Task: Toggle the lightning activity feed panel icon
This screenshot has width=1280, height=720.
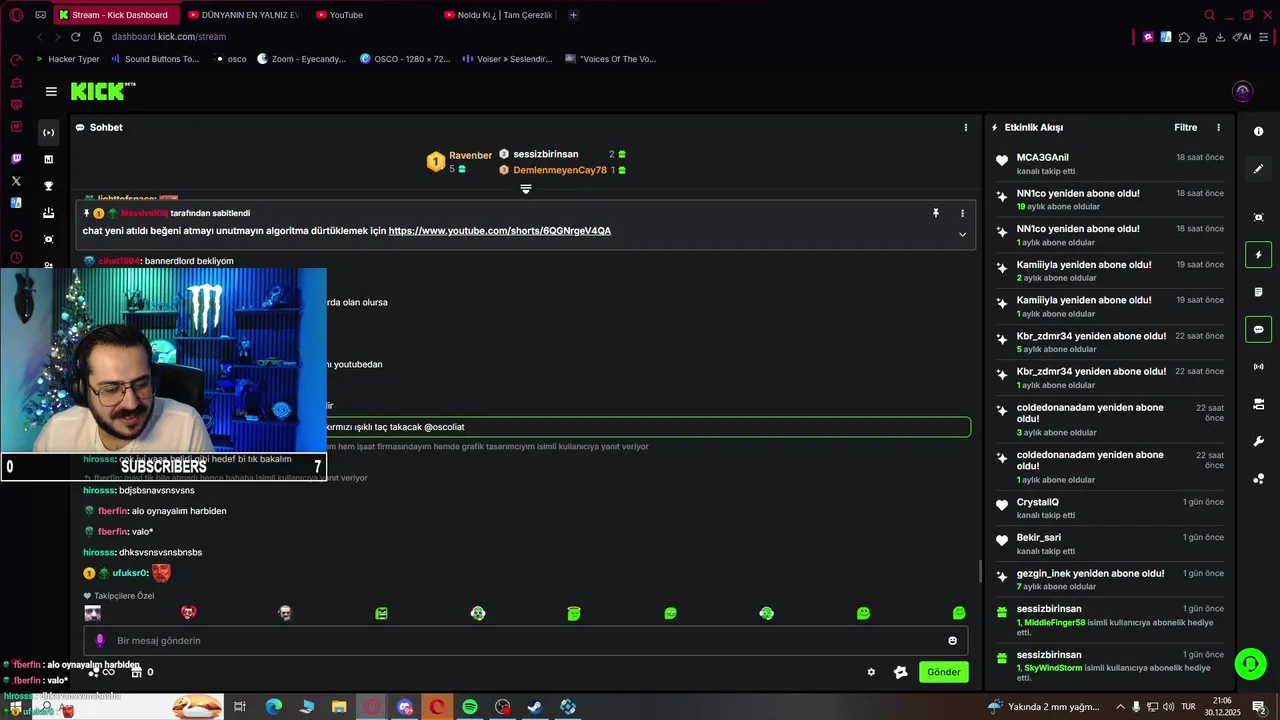Action: pos(1258,254)
